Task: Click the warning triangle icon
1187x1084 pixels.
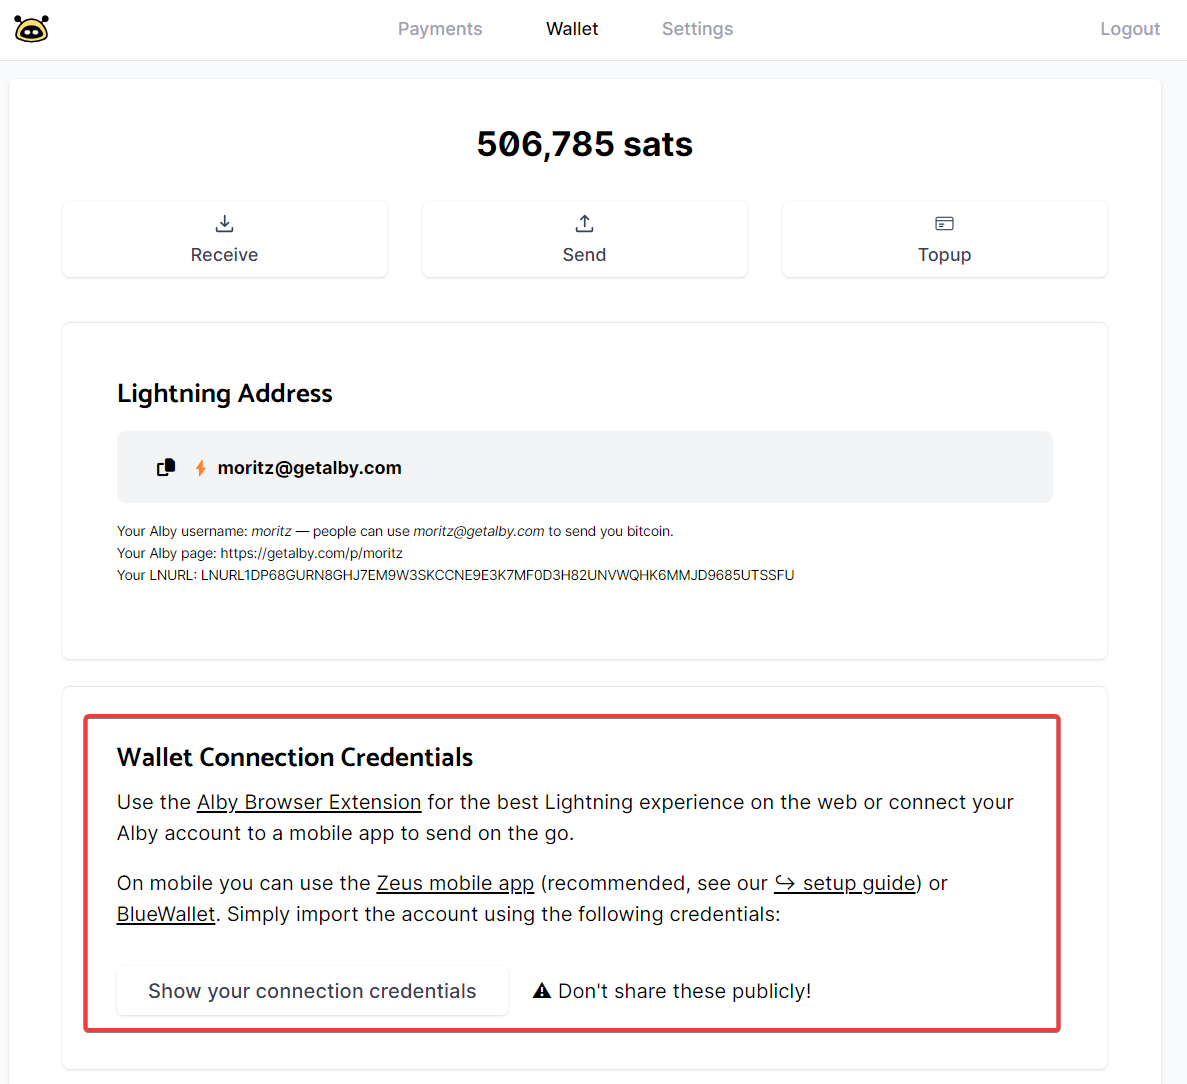Action: tap(542, 991)
